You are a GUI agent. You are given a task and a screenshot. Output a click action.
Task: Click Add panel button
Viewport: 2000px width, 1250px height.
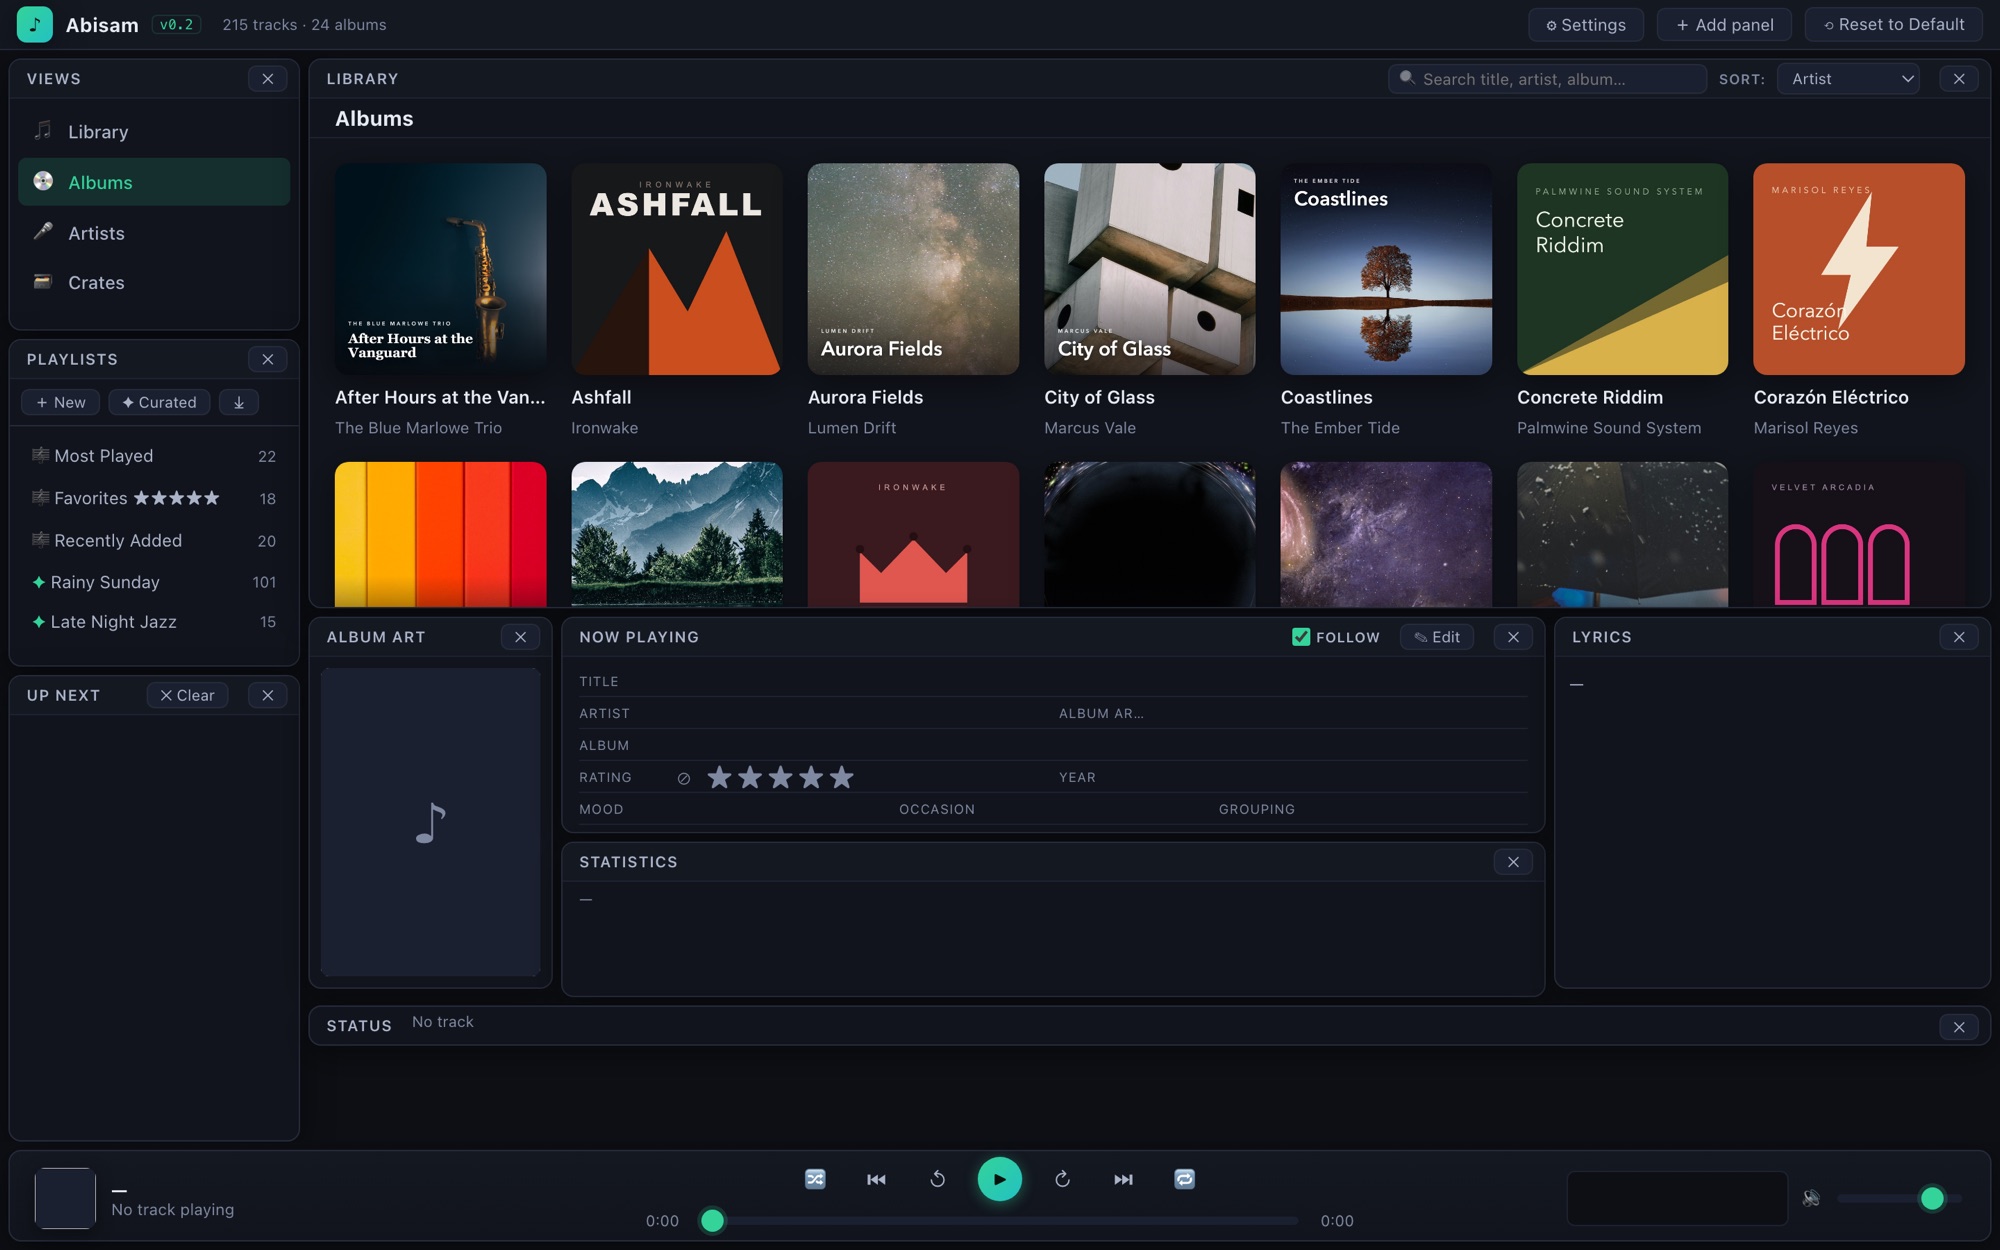click(x=1725, y=25)
